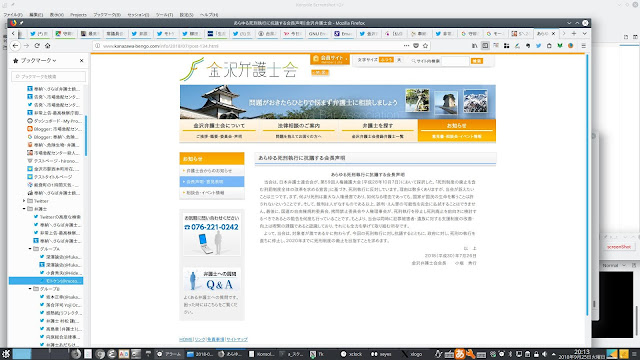Click the 会員サイト orange button
Image resolution: width=640 pixels, height=360 pixels.
[330, 59]
